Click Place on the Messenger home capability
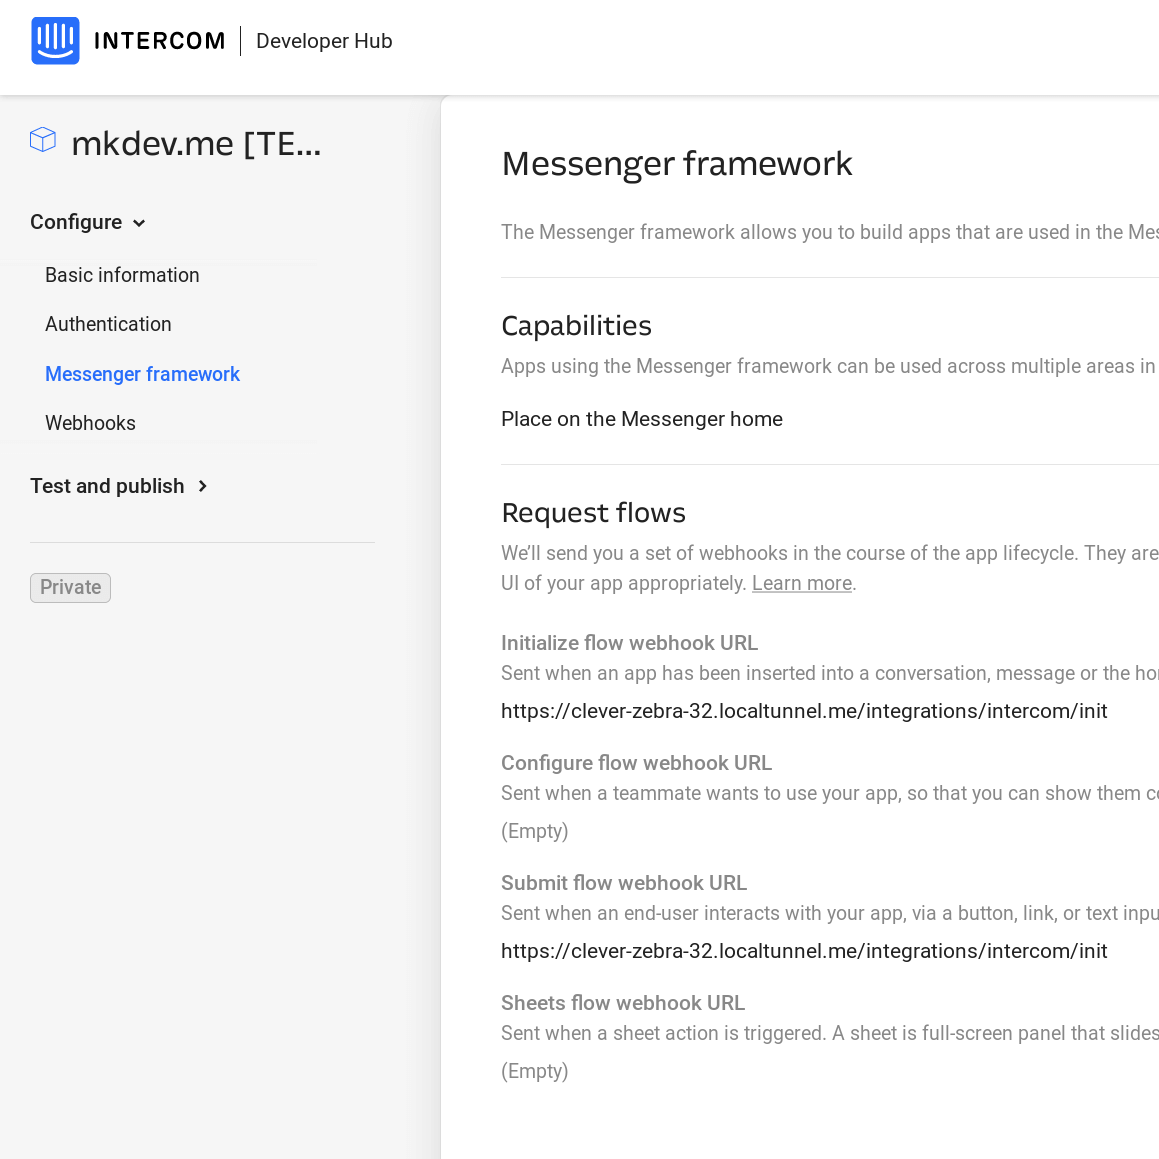This screenshot has width=1159, height=1159. pyautogui.click(x=642, y=419)
